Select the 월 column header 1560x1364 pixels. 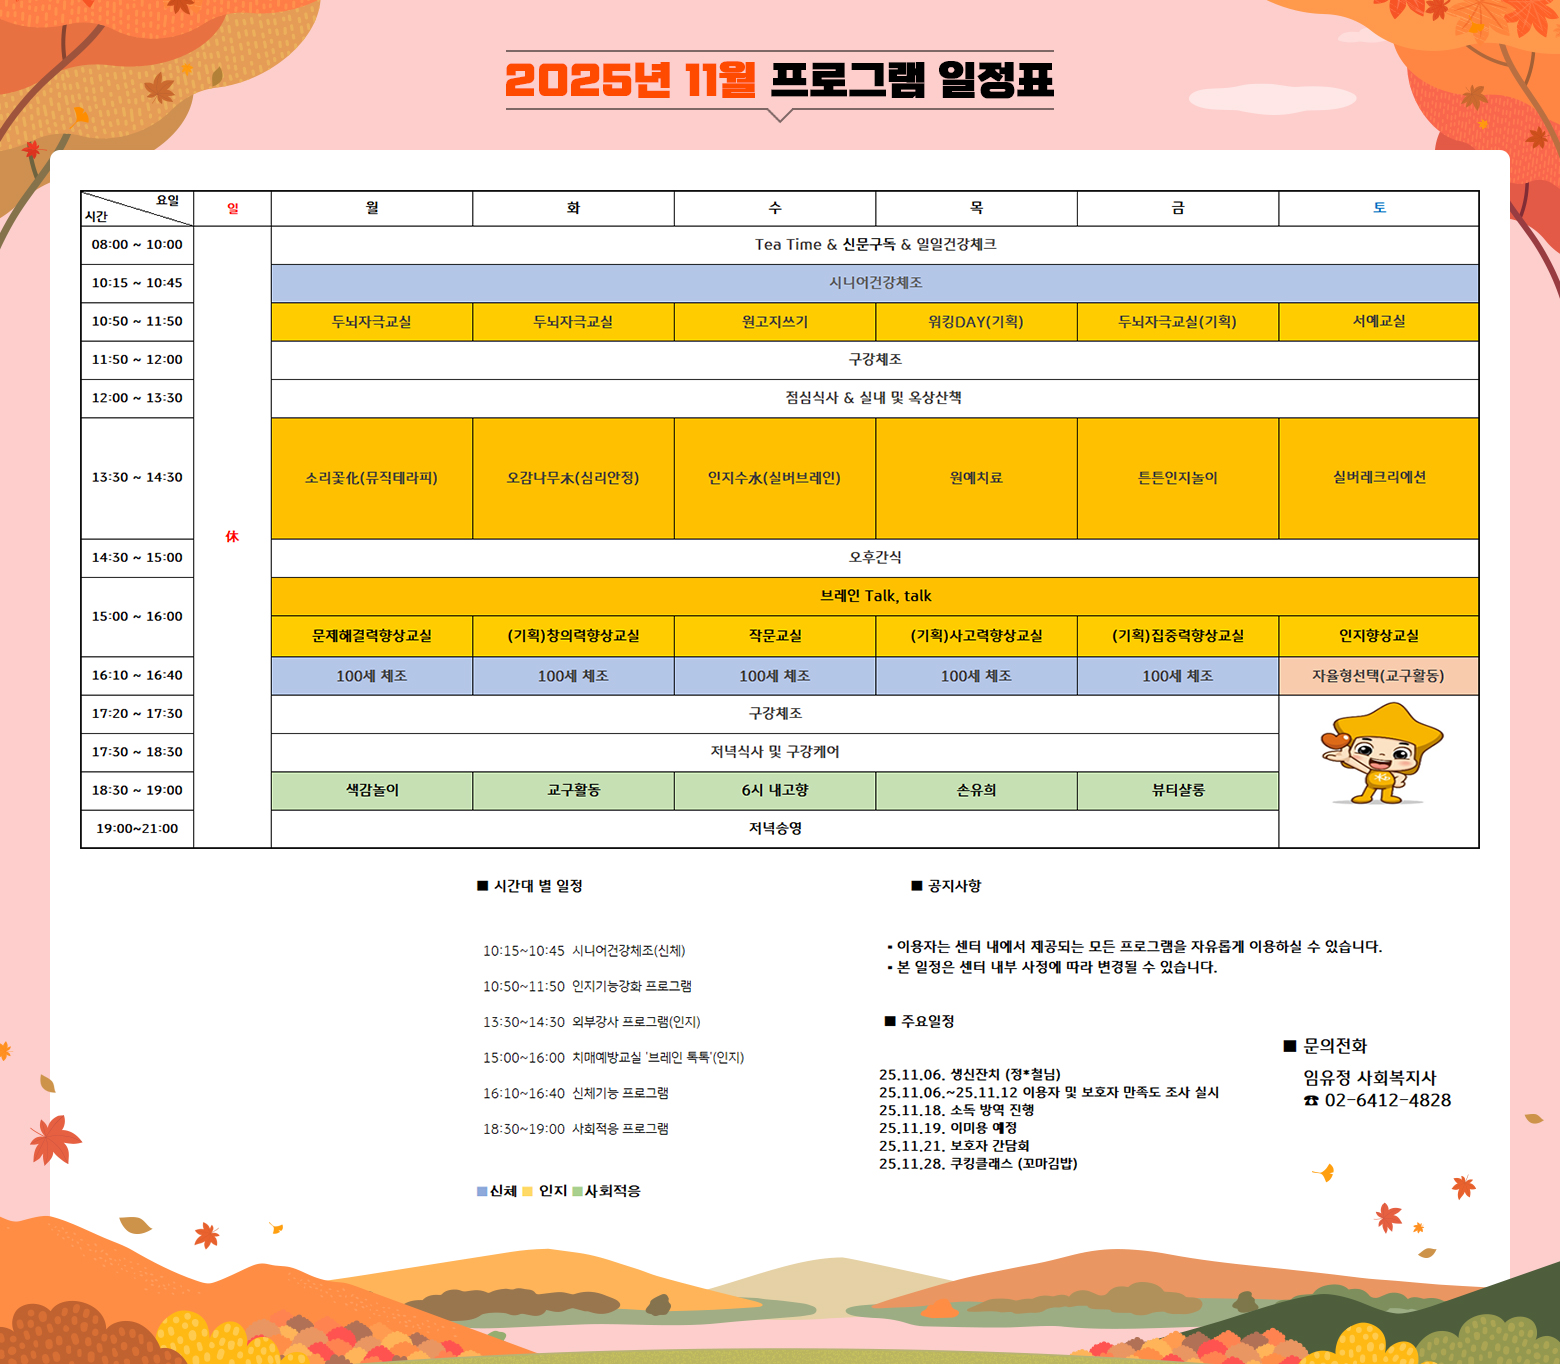click(372, 208)
